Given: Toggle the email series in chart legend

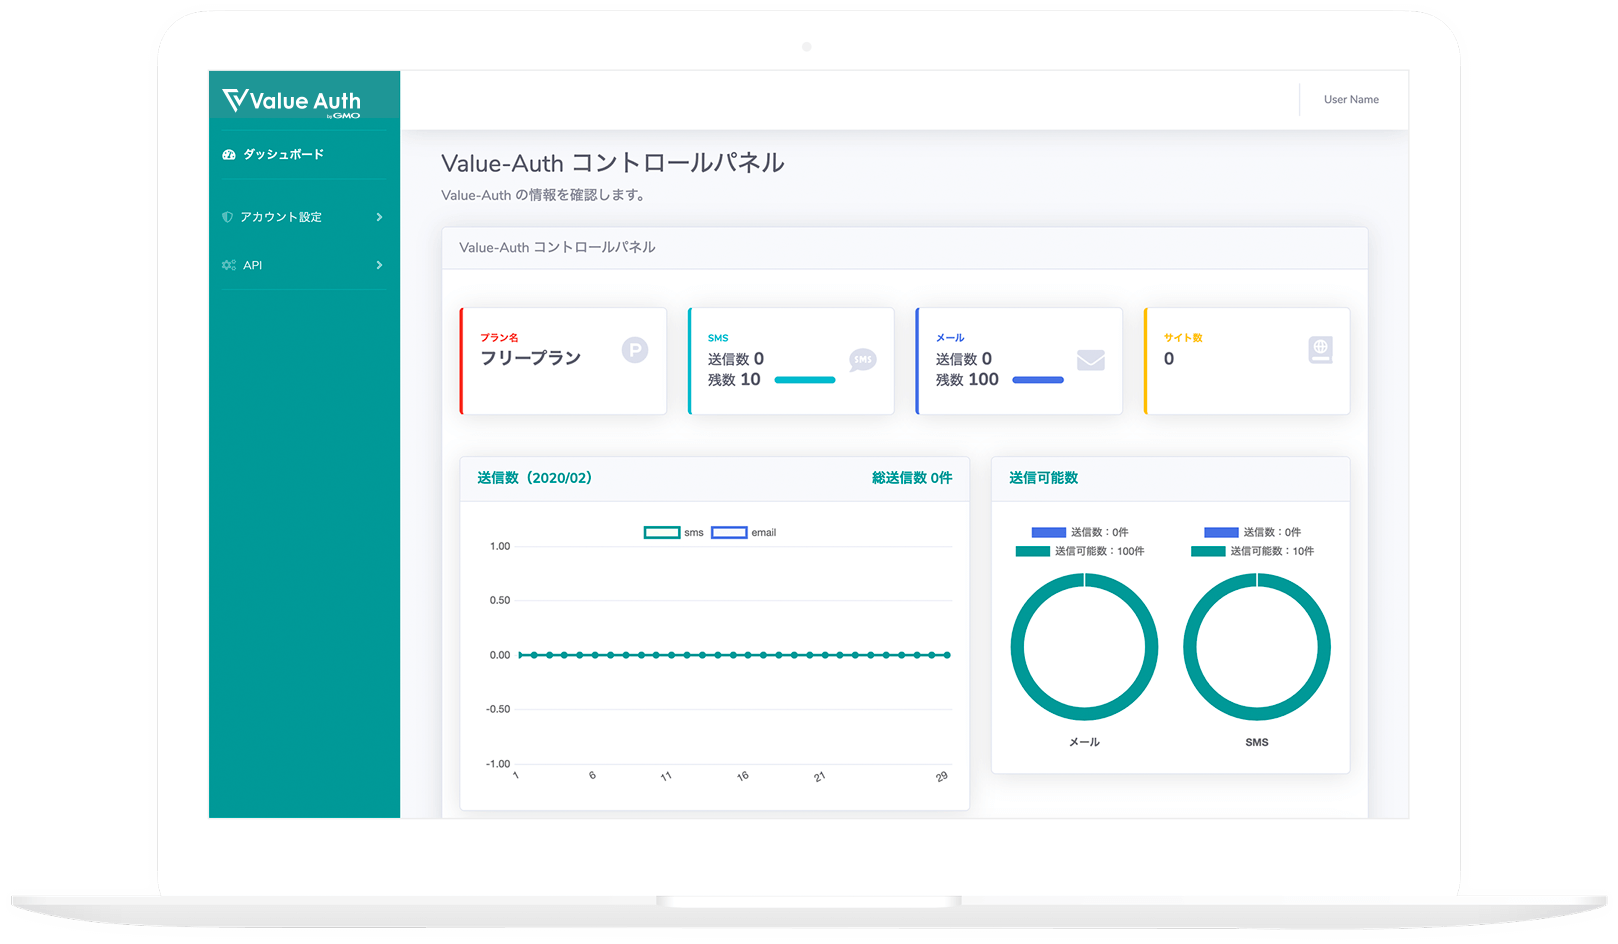Looking at the screenshot, I should 743,533.
